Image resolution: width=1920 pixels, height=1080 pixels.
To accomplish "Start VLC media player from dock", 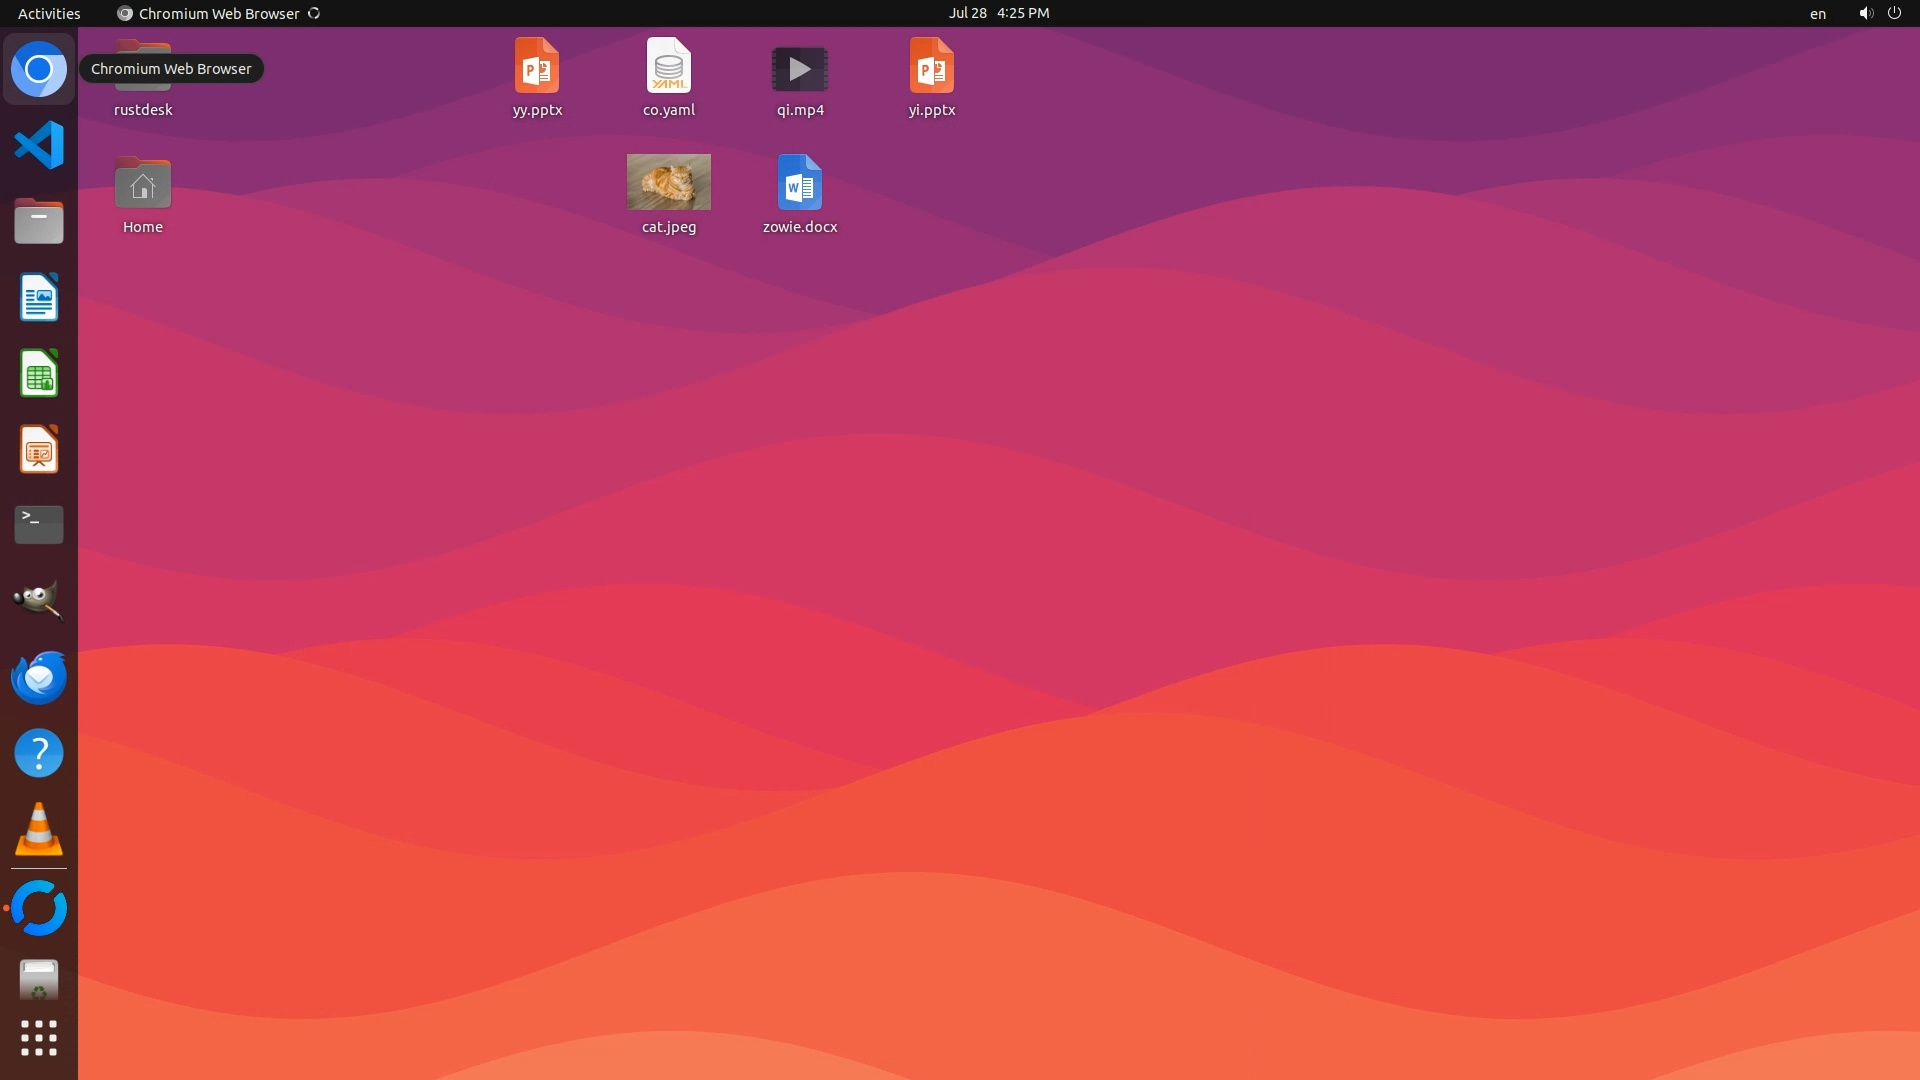I will click(39, 830).
